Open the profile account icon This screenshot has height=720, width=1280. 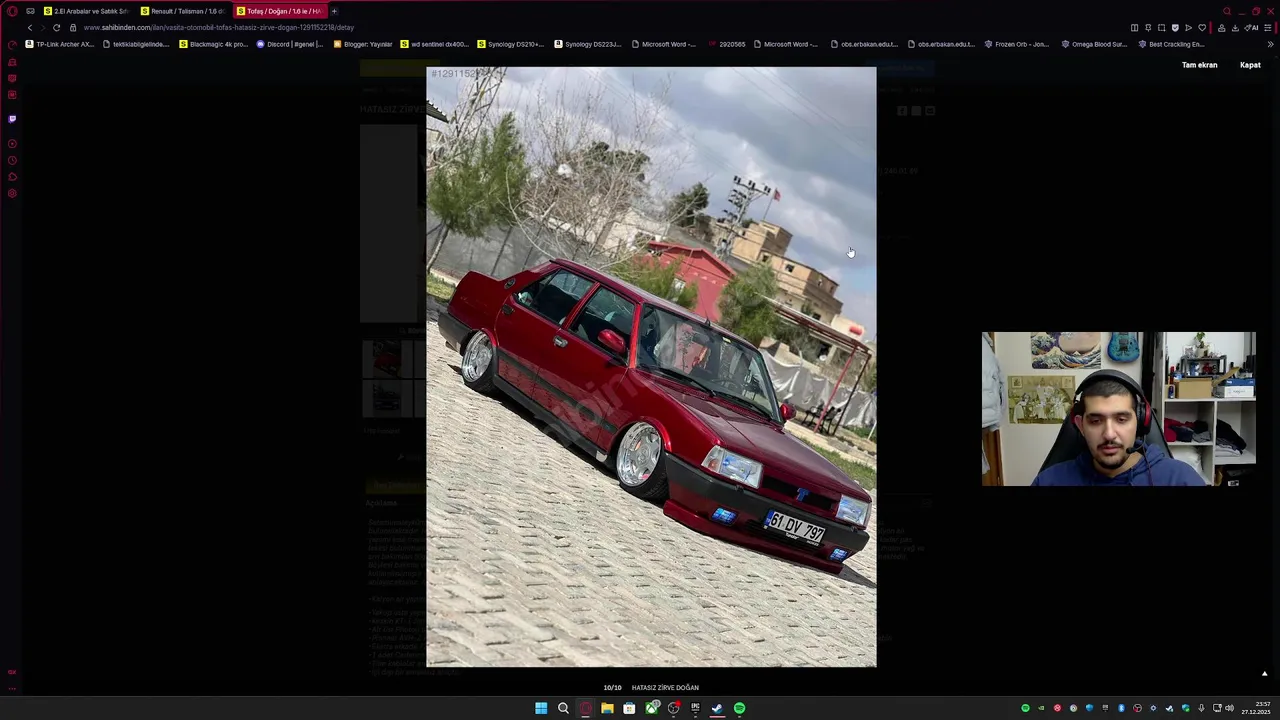(x=1221, y=27)
